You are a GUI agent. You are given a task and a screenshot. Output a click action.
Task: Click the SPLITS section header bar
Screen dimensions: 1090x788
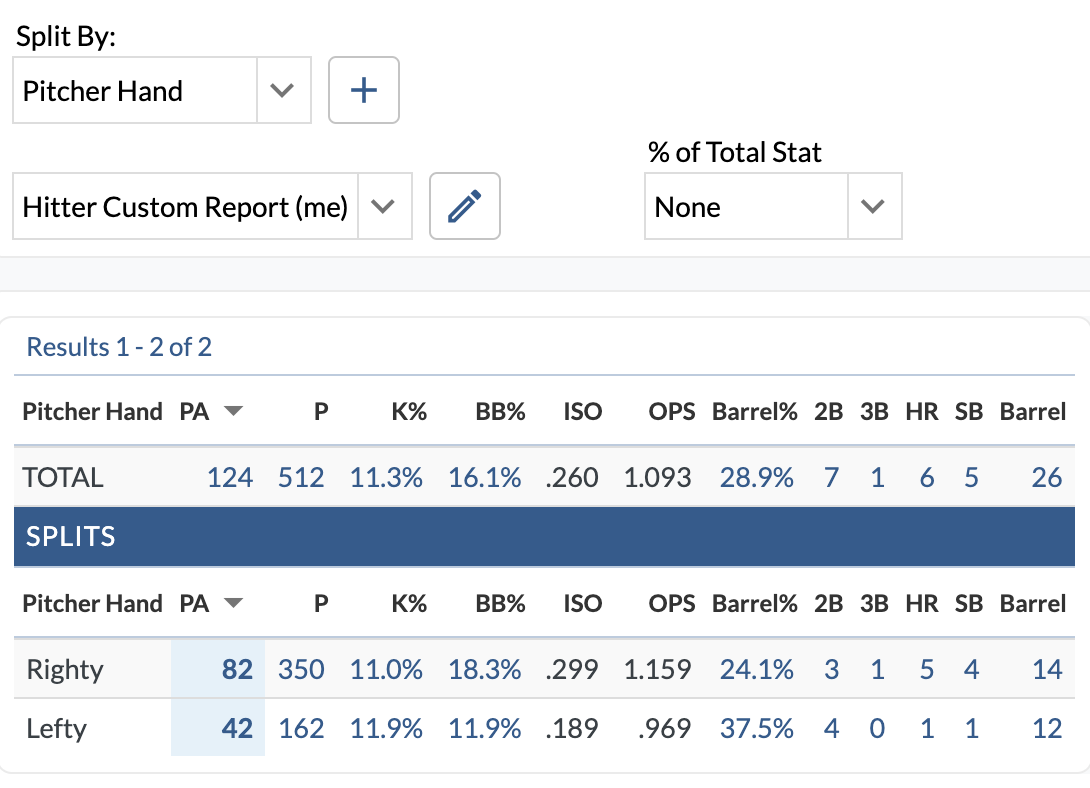click(544, 537)
